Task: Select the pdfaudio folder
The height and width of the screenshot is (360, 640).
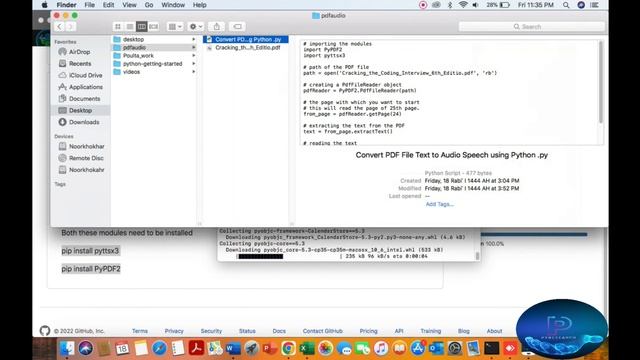Action: tap(155, 48)
